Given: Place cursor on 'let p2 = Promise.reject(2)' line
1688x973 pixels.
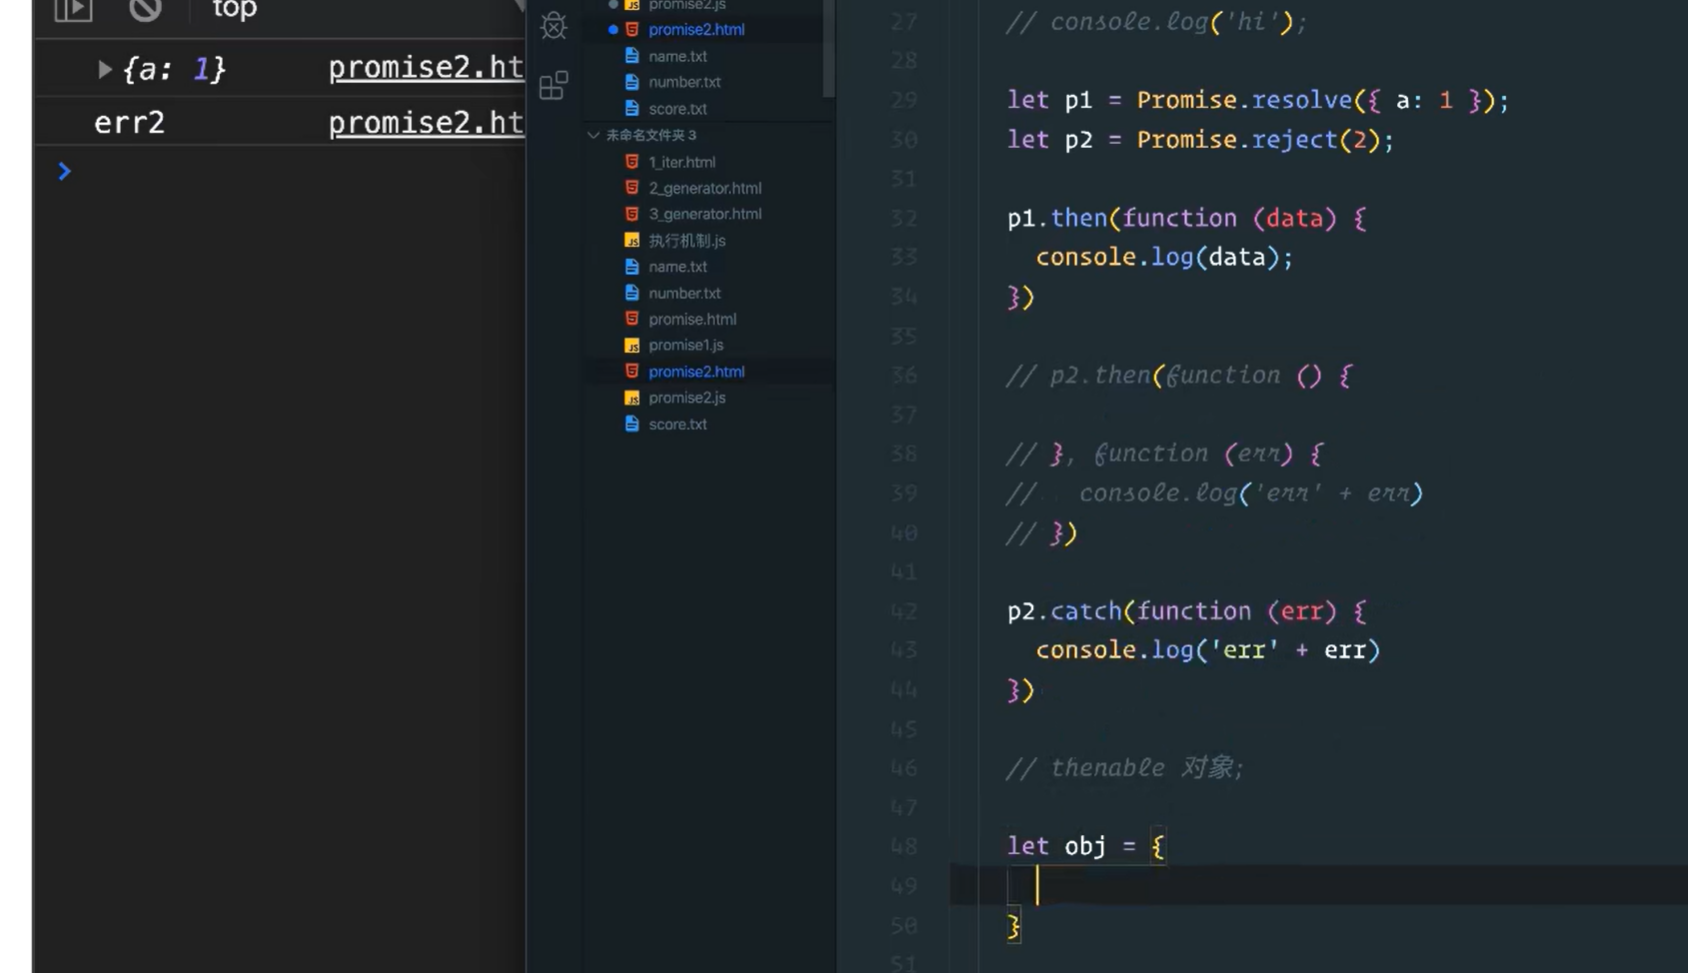Looking at the screenshot, I should (1200, 139).
